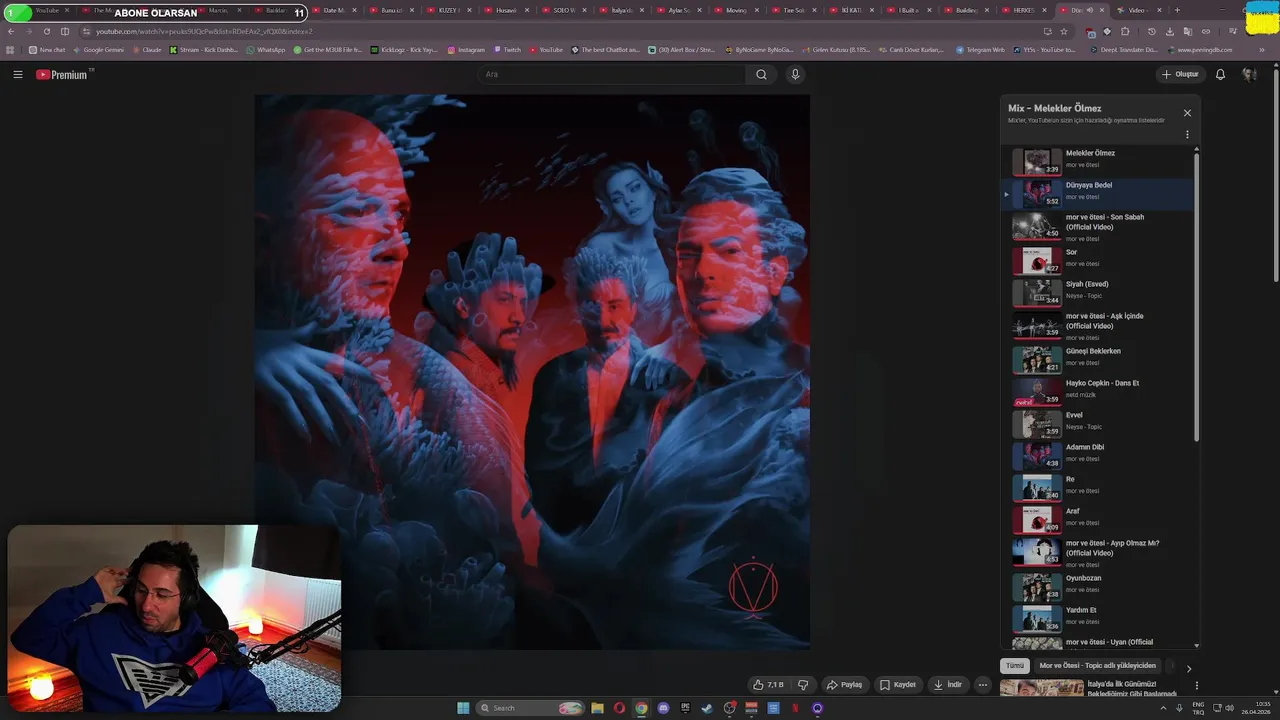Viewport: 1280px width, 720px height.
Task: Play Siyah (Esved) by Neyse
Action: coord(1098,292)
